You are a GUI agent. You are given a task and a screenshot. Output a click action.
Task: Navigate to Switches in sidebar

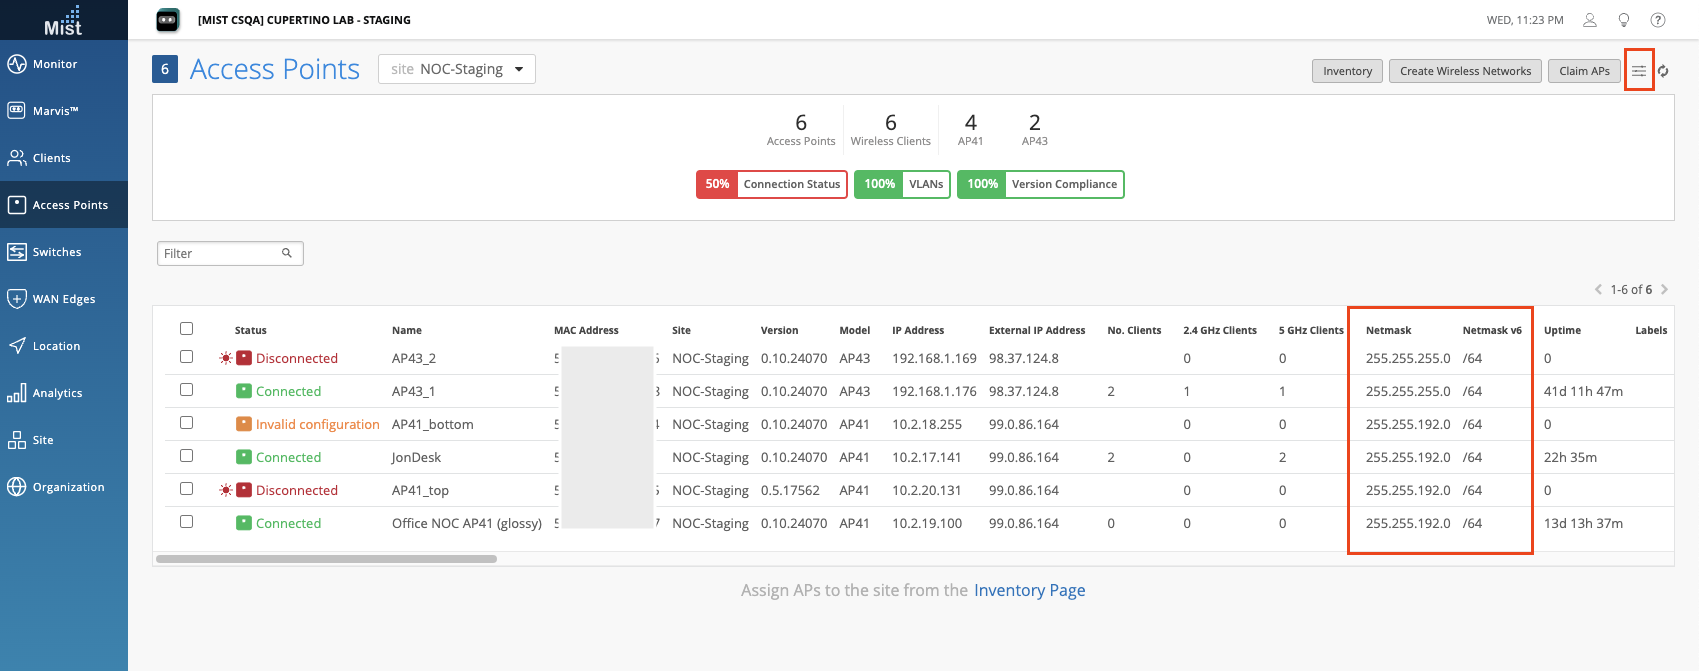56,252
